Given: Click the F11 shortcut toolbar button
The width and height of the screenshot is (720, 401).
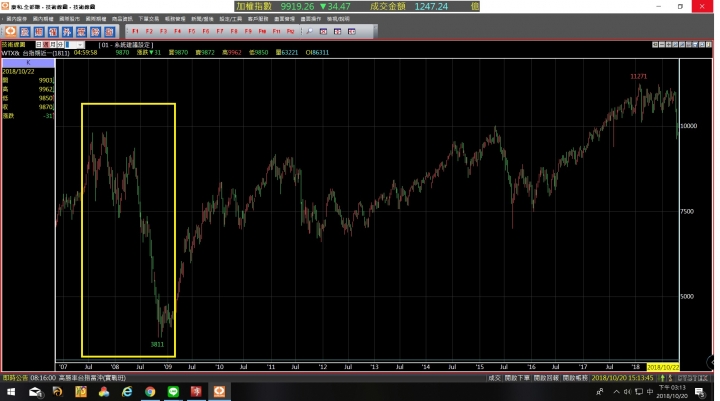Looking at the screenshot, I should pyautogui.click(x=276, y=31).
